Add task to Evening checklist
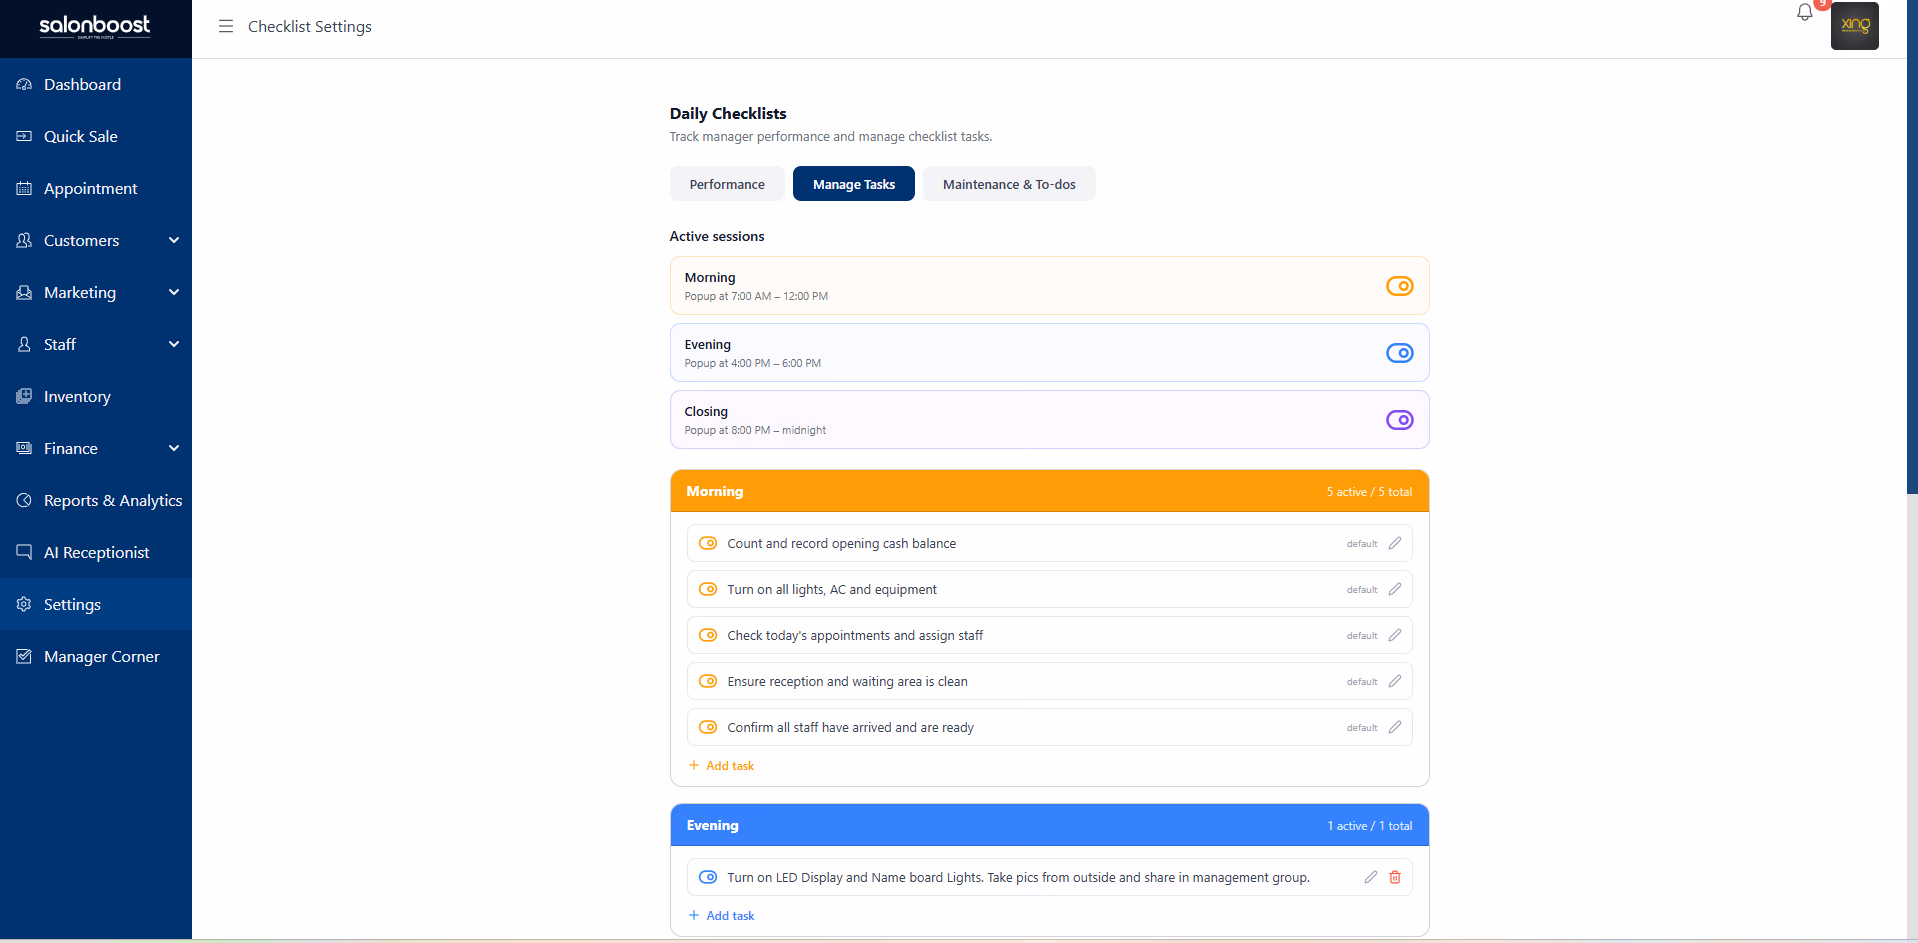This screenshot has width=1918, height=943. (721, 916)
